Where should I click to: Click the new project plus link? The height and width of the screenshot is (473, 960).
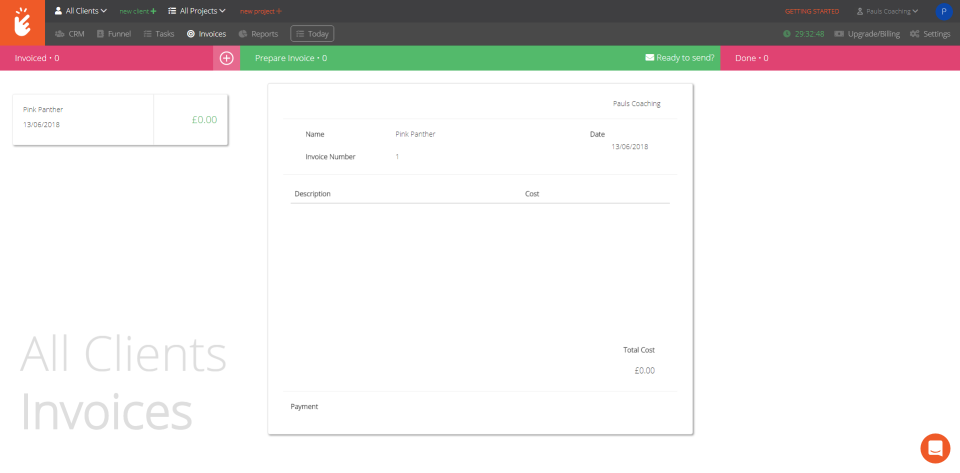pos(261,12)
